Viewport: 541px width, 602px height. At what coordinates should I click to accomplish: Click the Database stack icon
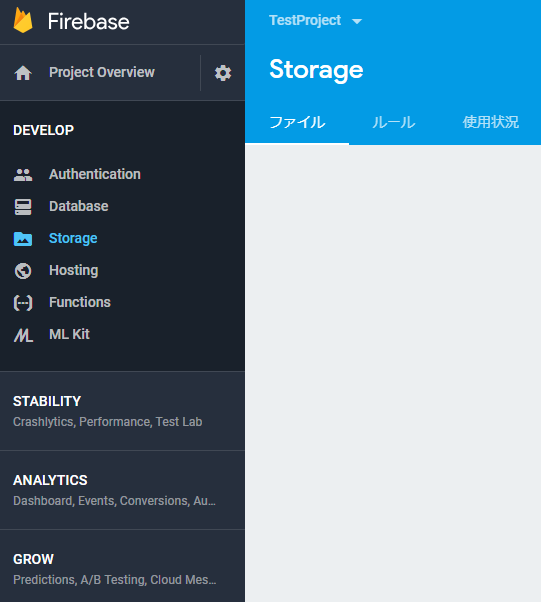coord(23,207)
